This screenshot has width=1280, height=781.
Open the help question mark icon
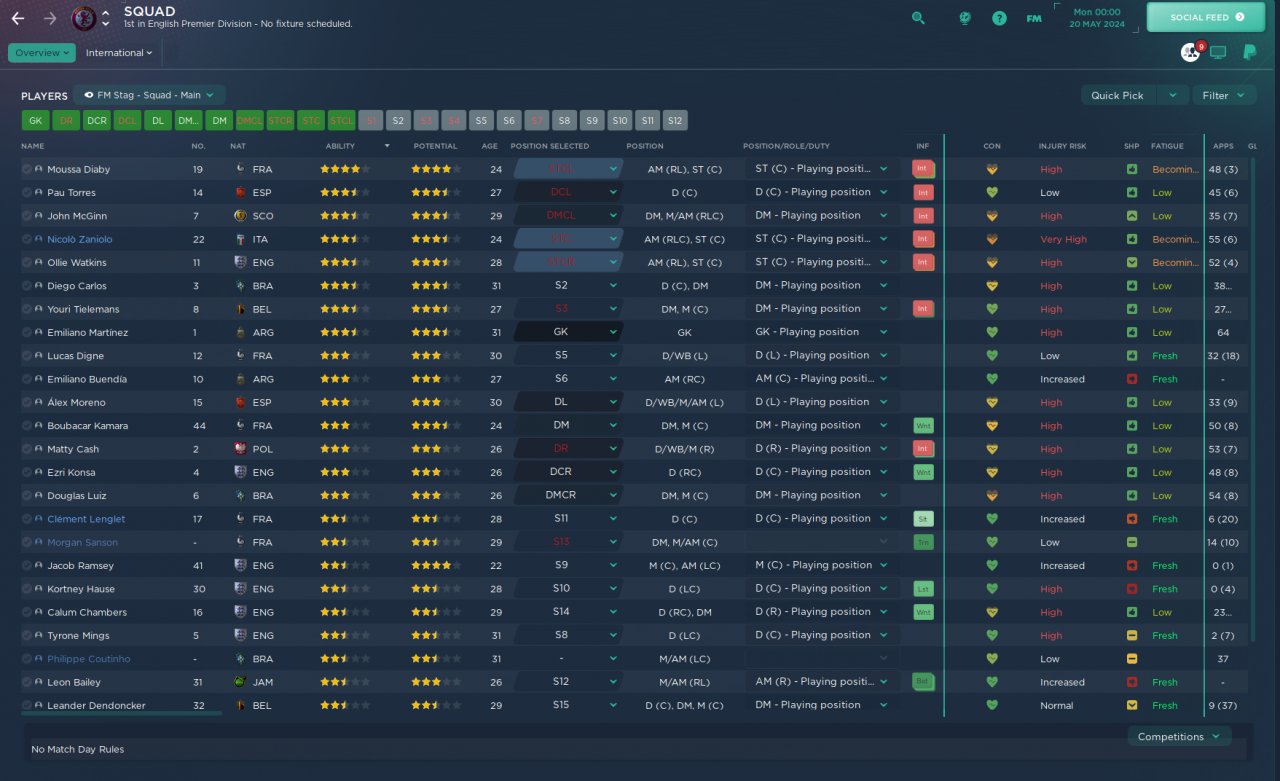pos(999,18)
